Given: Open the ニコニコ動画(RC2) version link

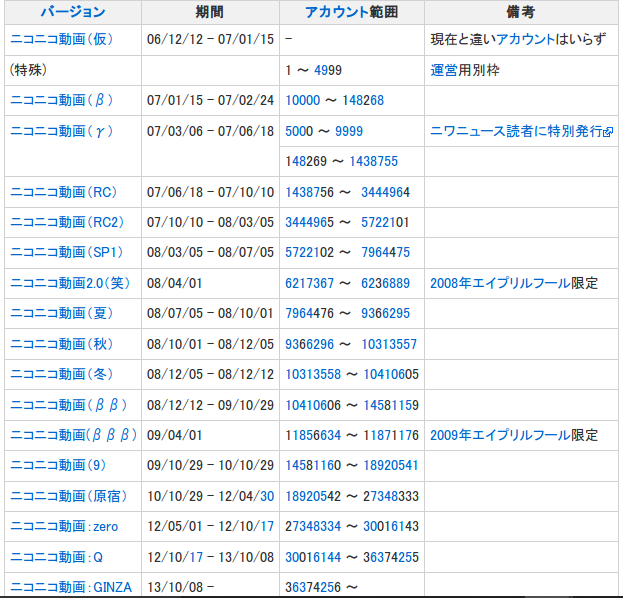Looking at the screenshot, I should 67,222.
